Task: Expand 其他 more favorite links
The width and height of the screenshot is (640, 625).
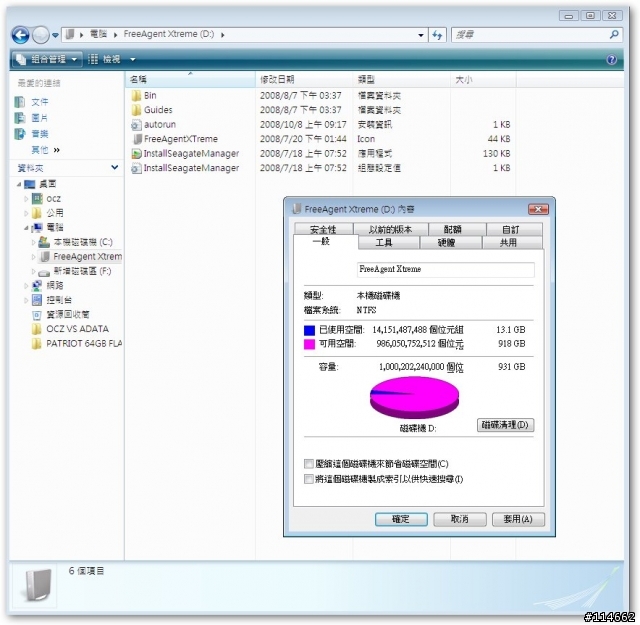Action: [x=46, y=150]
